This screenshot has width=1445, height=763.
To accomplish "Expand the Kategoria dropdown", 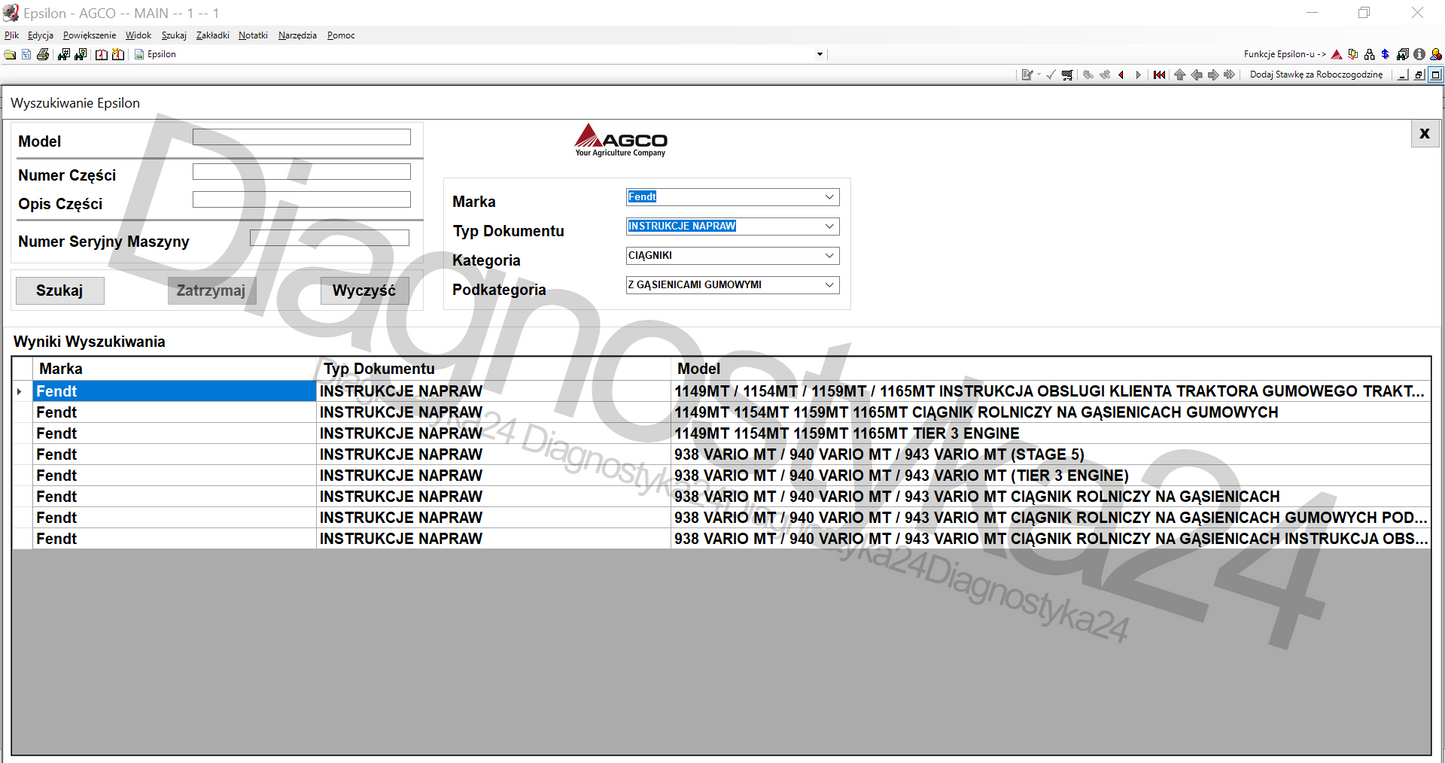I will pos(830,255).
